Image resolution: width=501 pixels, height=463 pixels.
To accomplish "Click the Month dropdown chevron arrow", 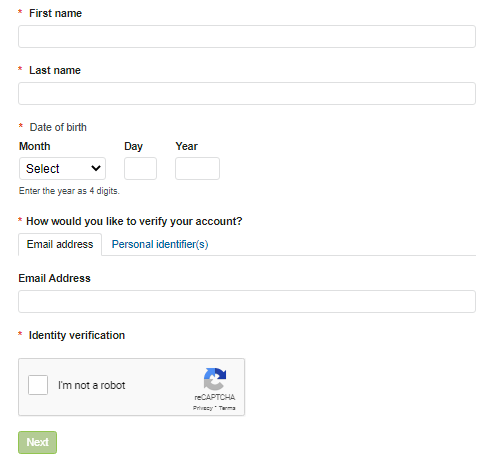I will [96, 168].
